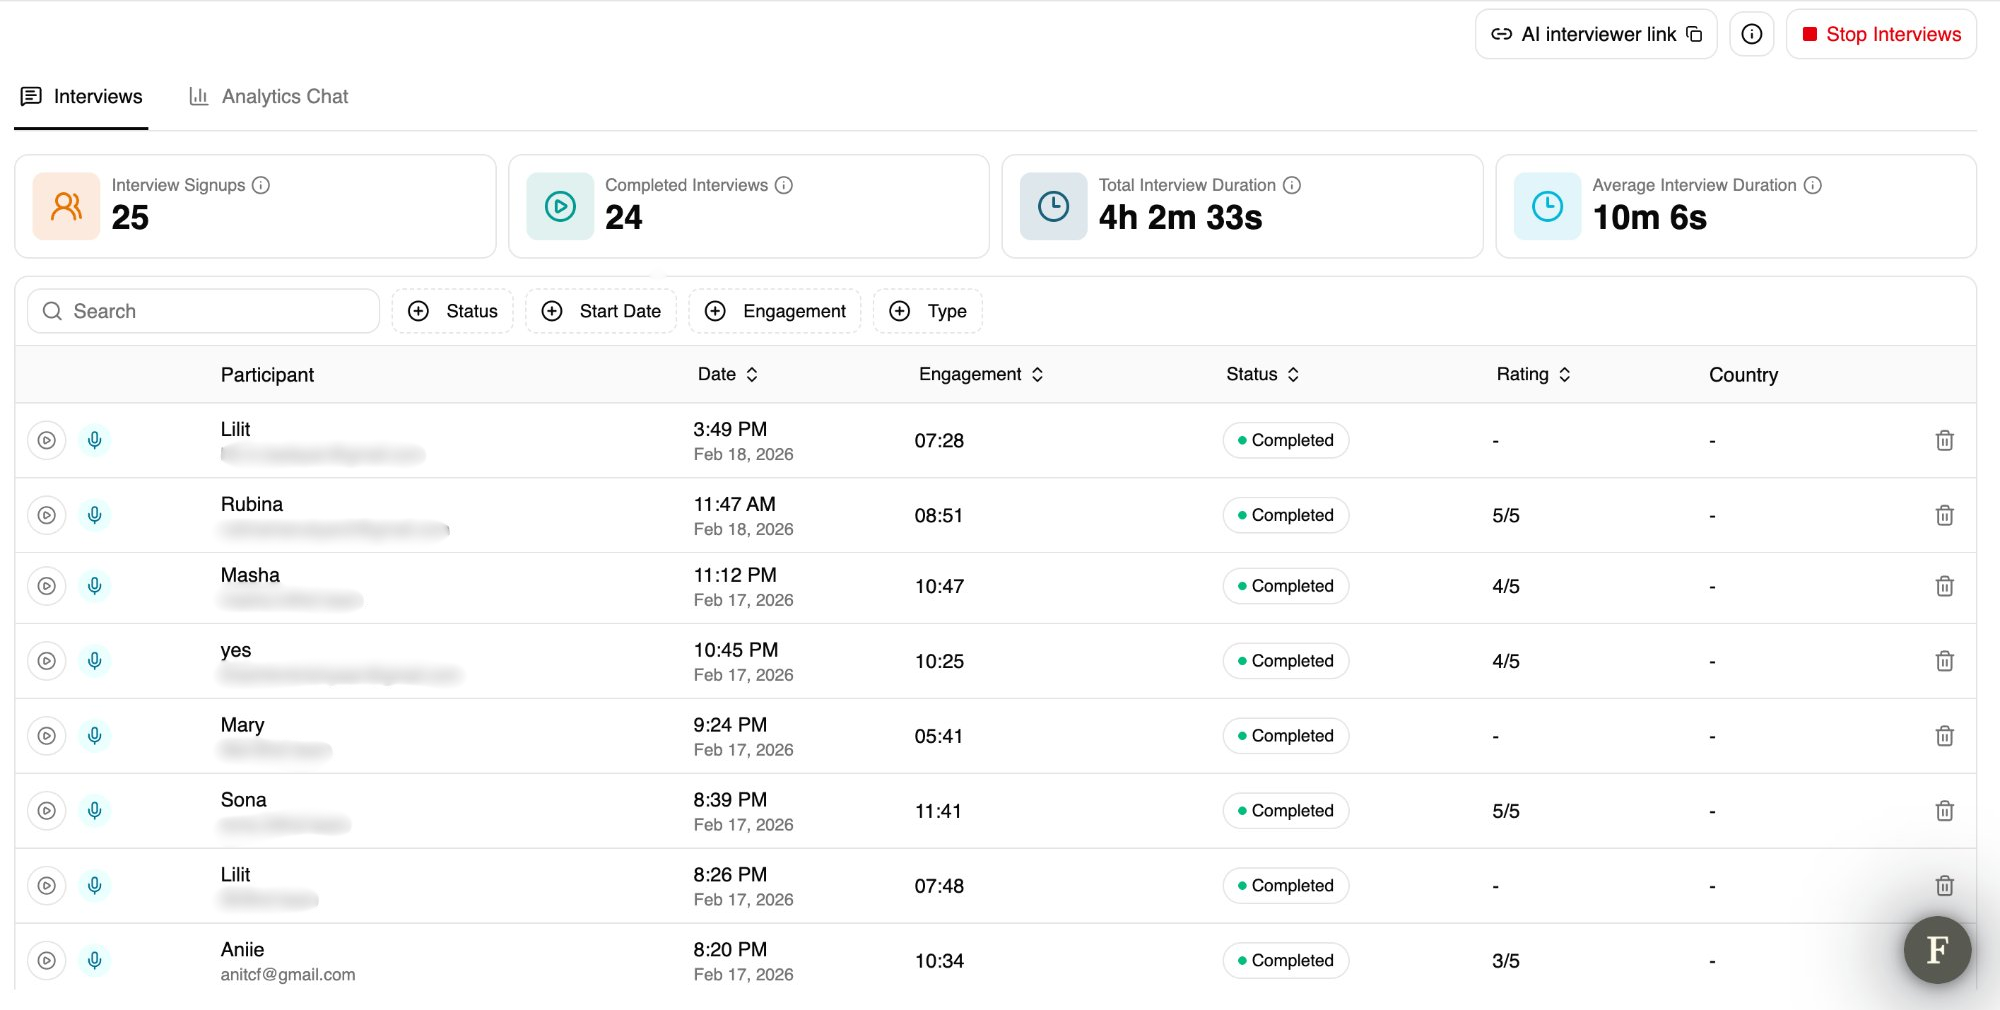Image resolution: width=2000 pixels, height=1010 pixels.
Task: Play Lilit's 3:49 PM interview
Action: click(x=46, y=440)
